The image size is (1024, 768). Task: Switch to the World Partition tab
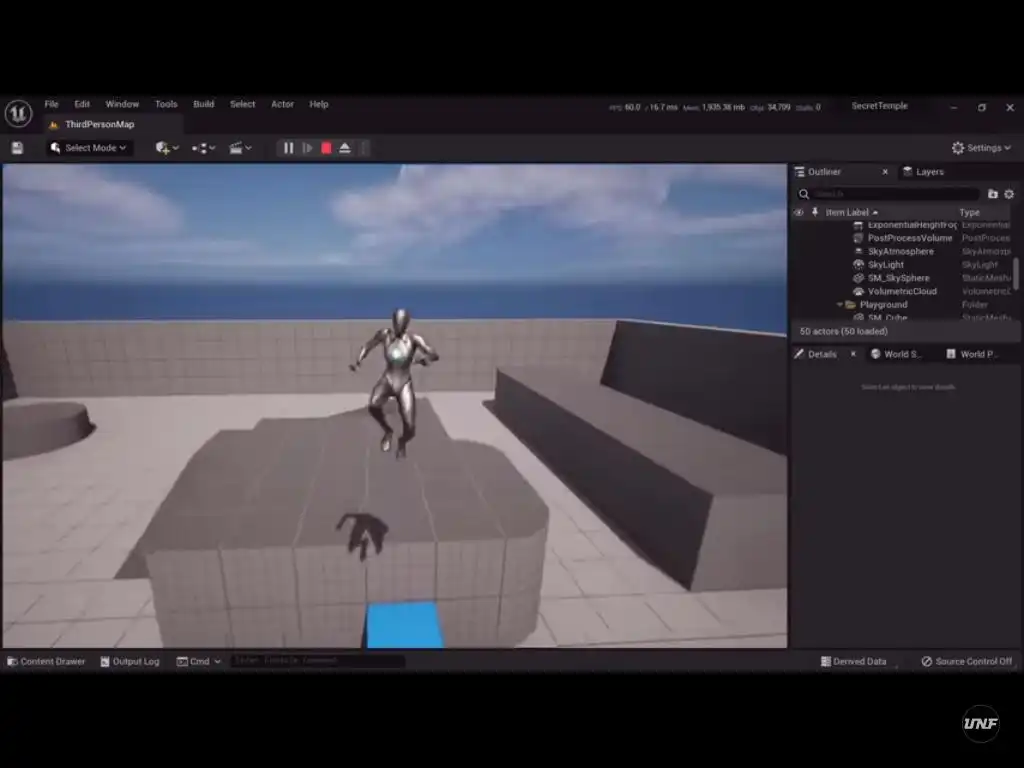pyautogui.click(x=972, y=355)
